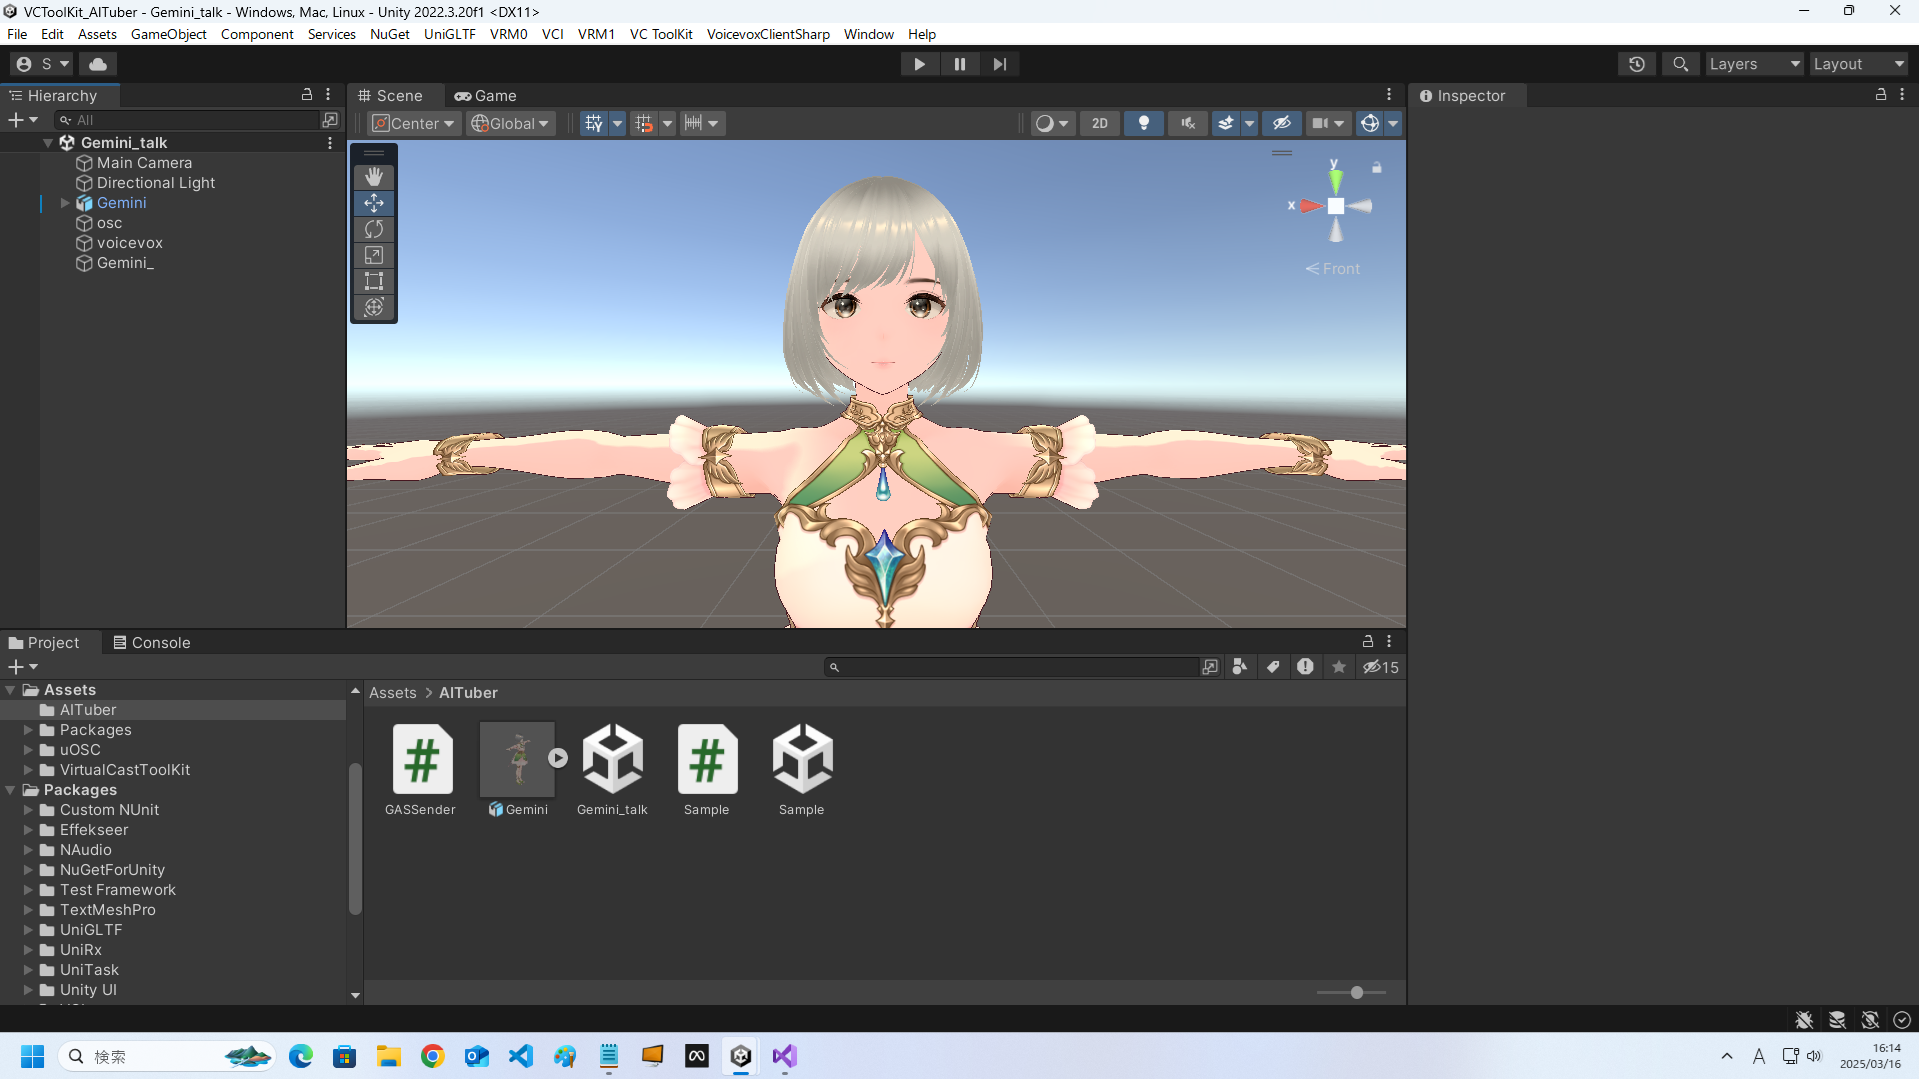The height and width of the screenshot is (1080, 1919).
Task: Collapse the Gemini_talk scene in Hierarchy
Action: tap(47, 143)
